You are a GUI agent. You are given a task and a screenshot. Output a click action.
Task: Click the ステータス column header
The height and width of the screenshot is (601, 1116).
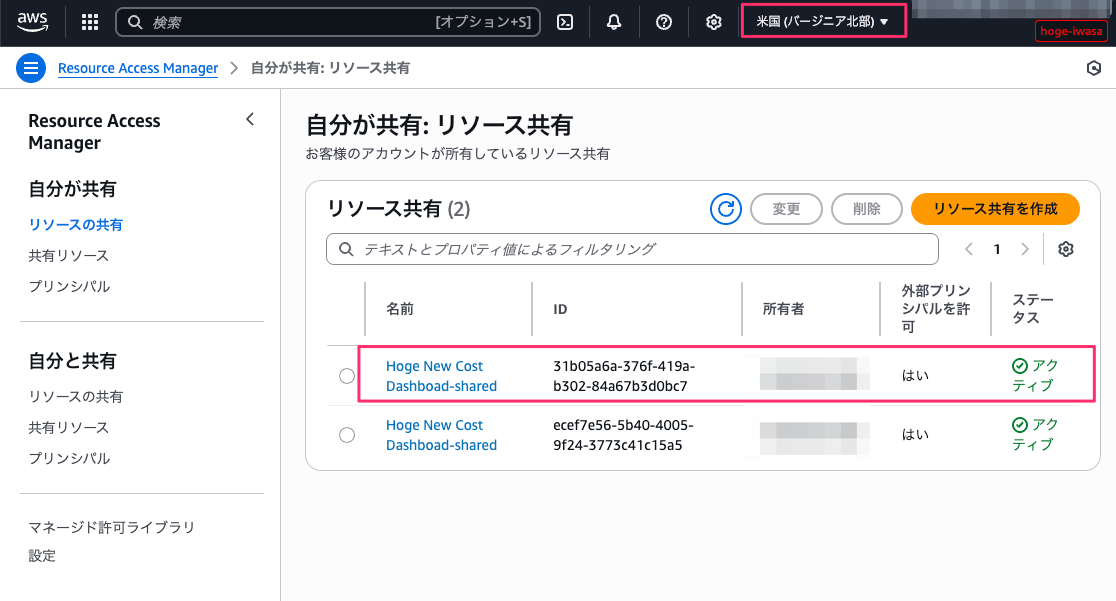coord(1033,308)
